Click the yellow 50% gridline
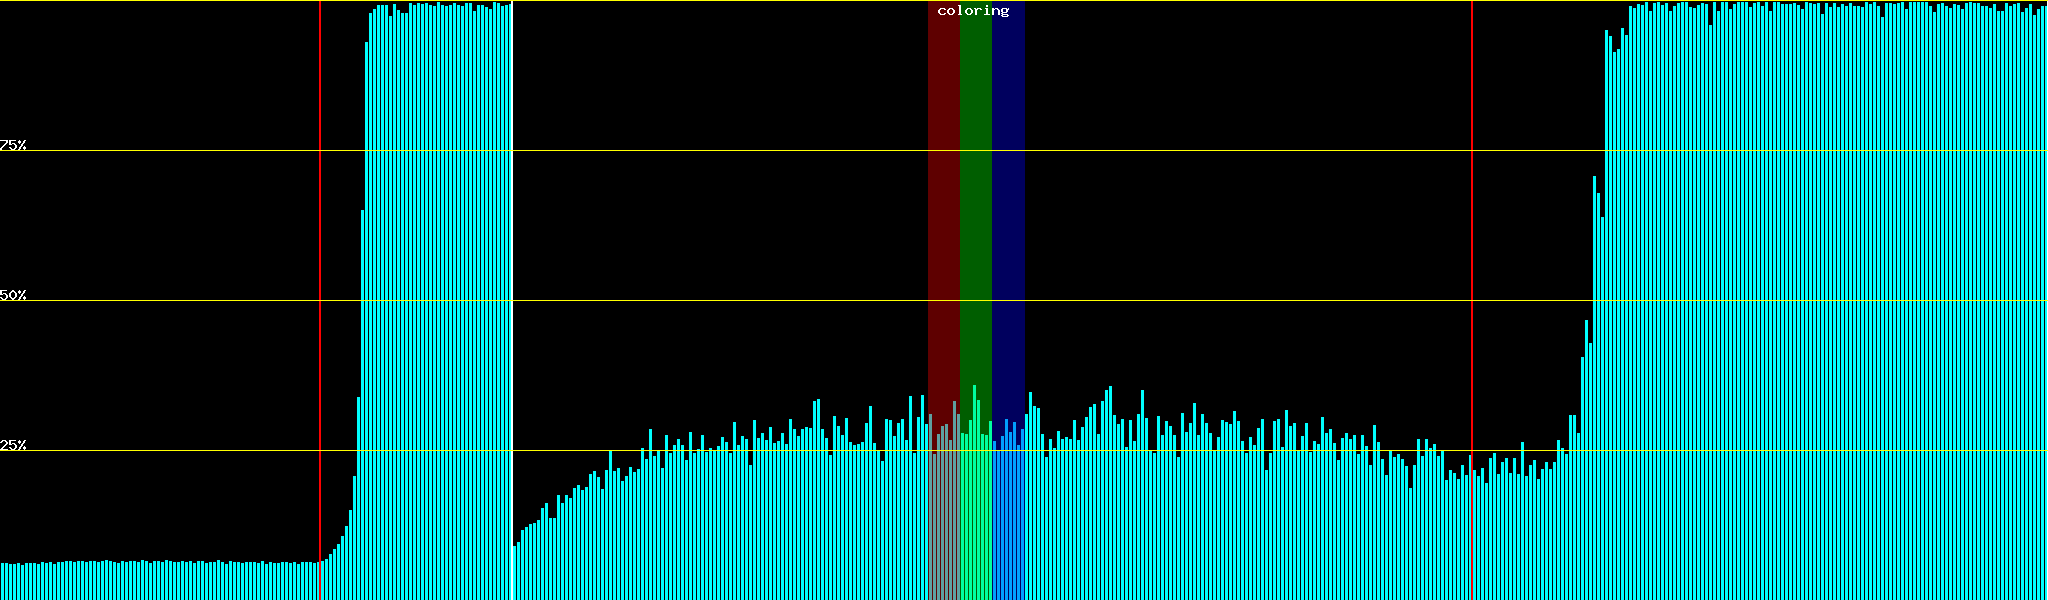 click(1200, 301)
